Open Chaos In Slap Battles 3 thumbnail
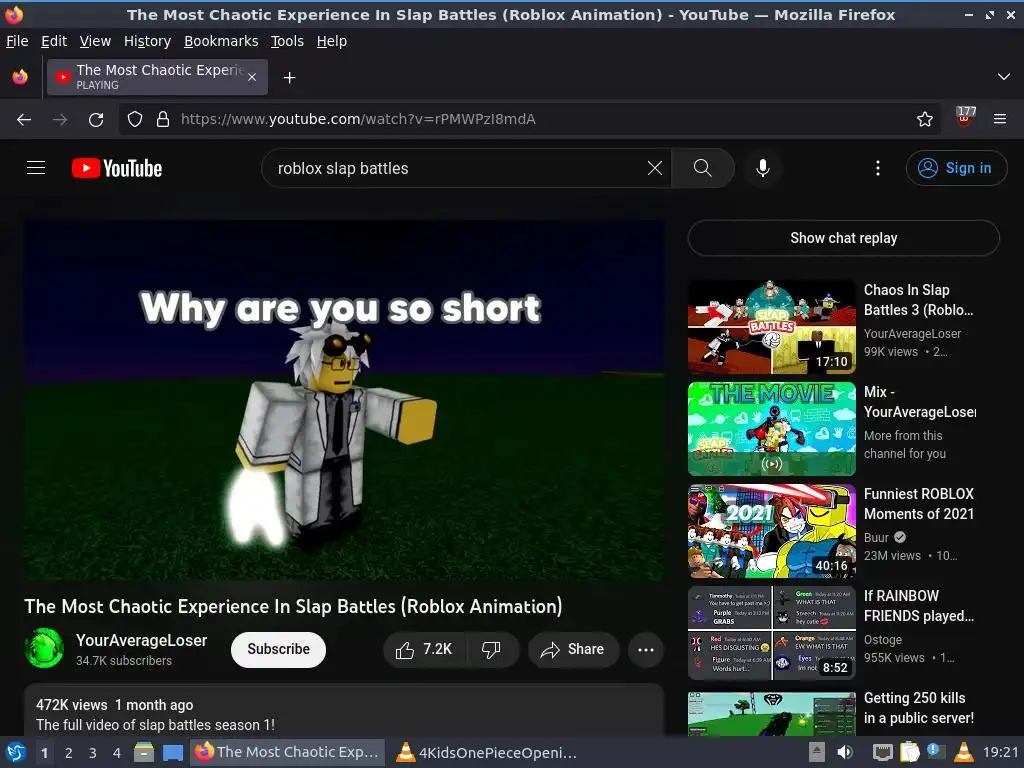The height and width of the screenshot is (768, 1024). point(771,327)
